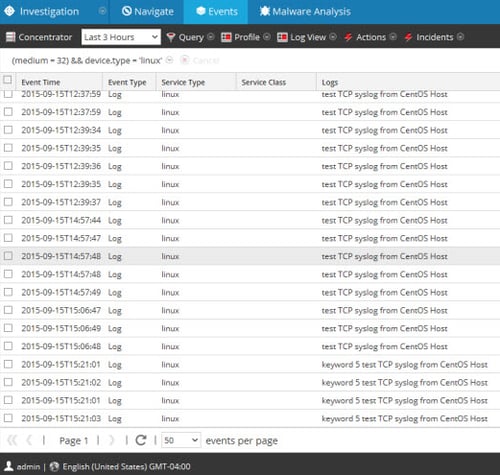Viewport: 500px width, 475px height.
Task: Click the Profile icon in toolbar
Action: click(x=226, y=37)
